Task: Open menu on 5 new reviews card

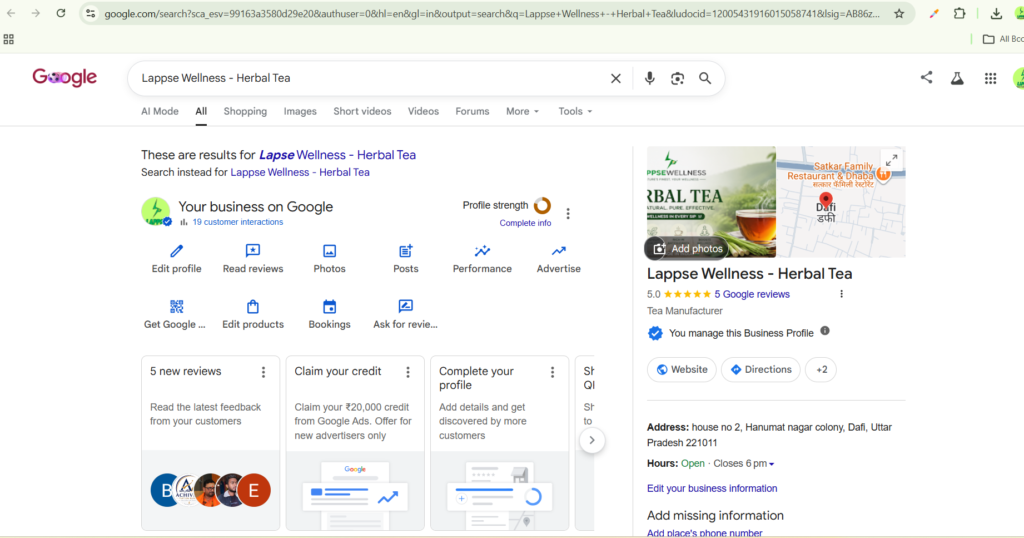Action: coord(263,372)
